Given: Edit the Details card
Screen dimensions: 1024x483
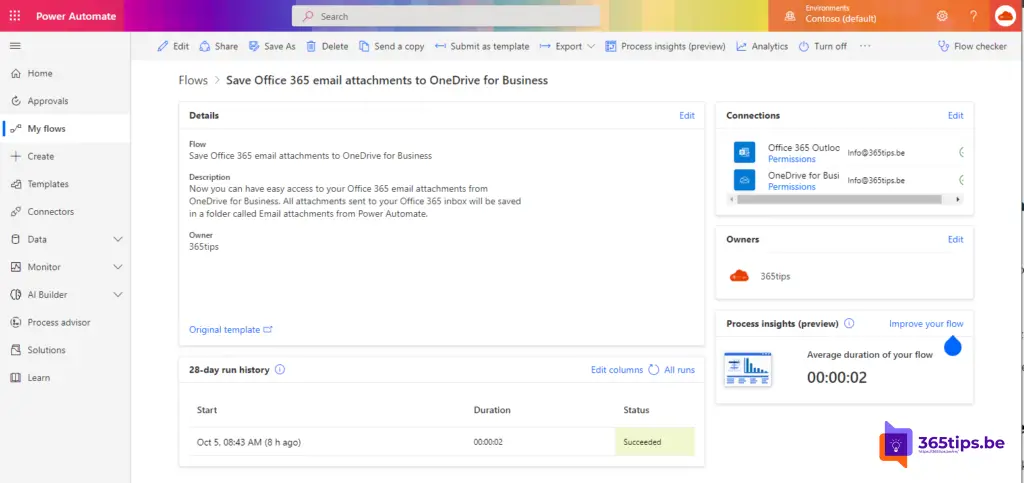Looking at the screenshot, I should [686, 116].
